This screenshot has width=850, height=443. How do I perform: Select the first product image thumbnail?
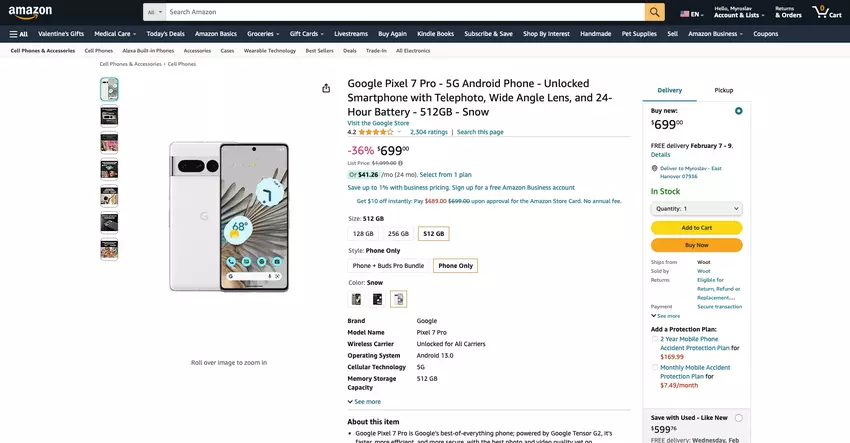tap(109, 89)
